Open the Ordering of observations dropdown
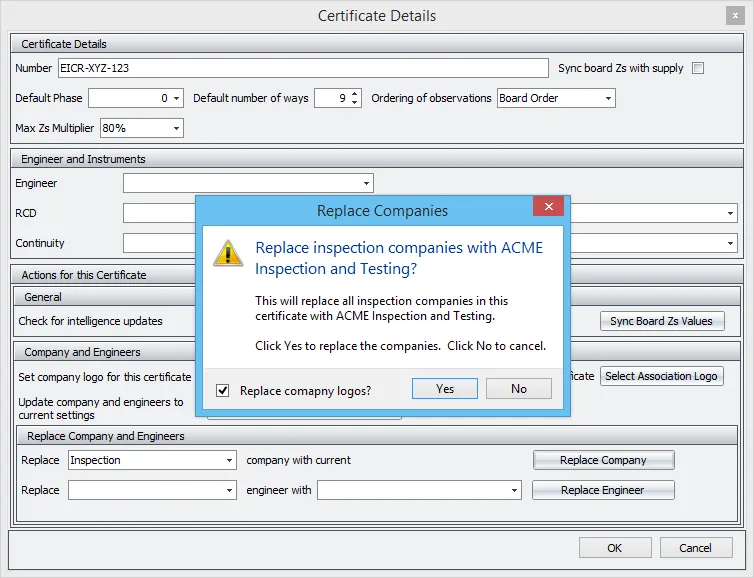Image resolution: width=754 pixels, height=578 pixels. [608, 98]
